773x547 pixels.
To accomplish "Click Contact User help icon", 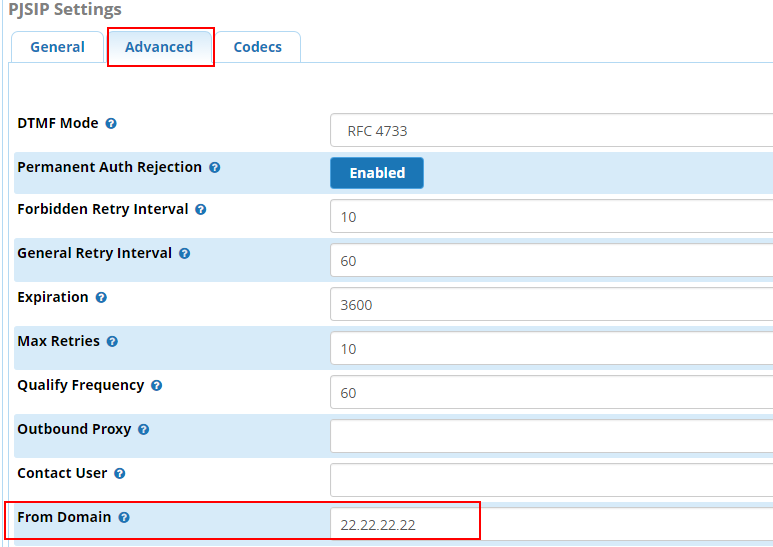I will pos(119,474).
